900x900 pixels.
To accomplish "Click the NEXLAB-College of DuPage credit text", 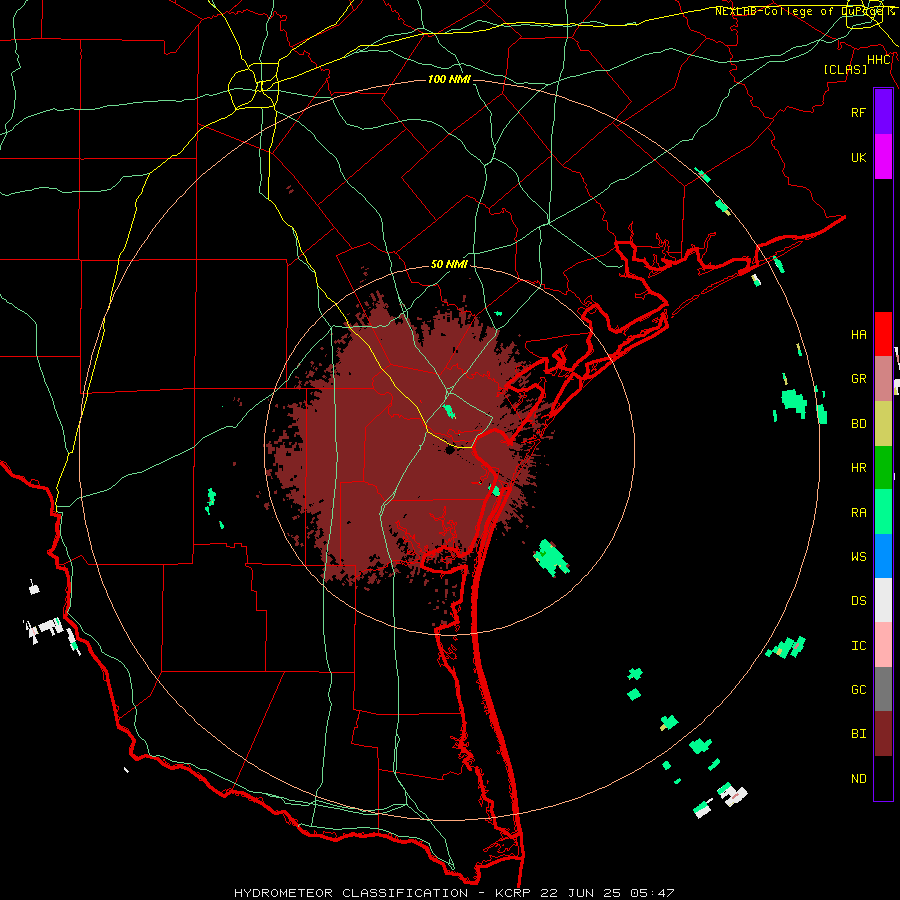I will point(804,11).
